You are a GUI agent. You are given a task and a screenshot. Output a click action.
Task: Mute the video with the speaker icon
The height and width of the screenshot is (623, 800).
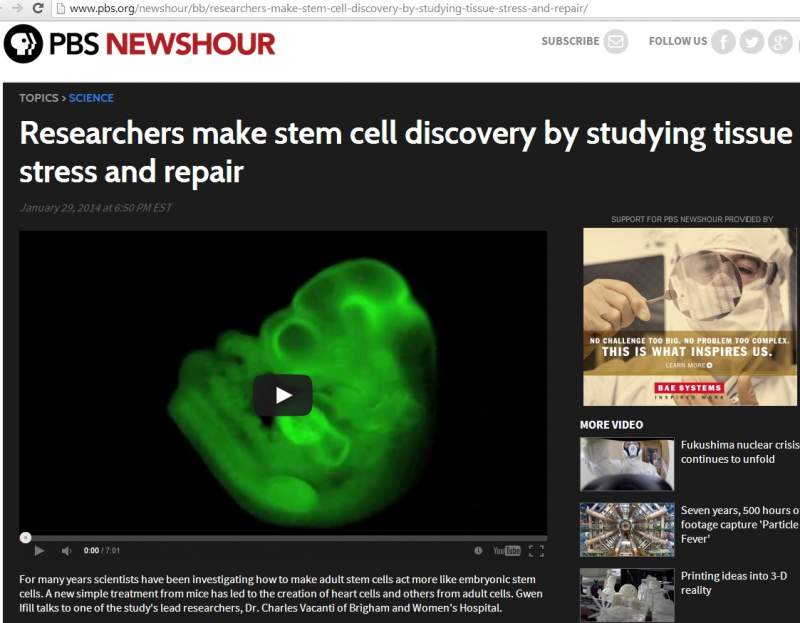(66, 551)
